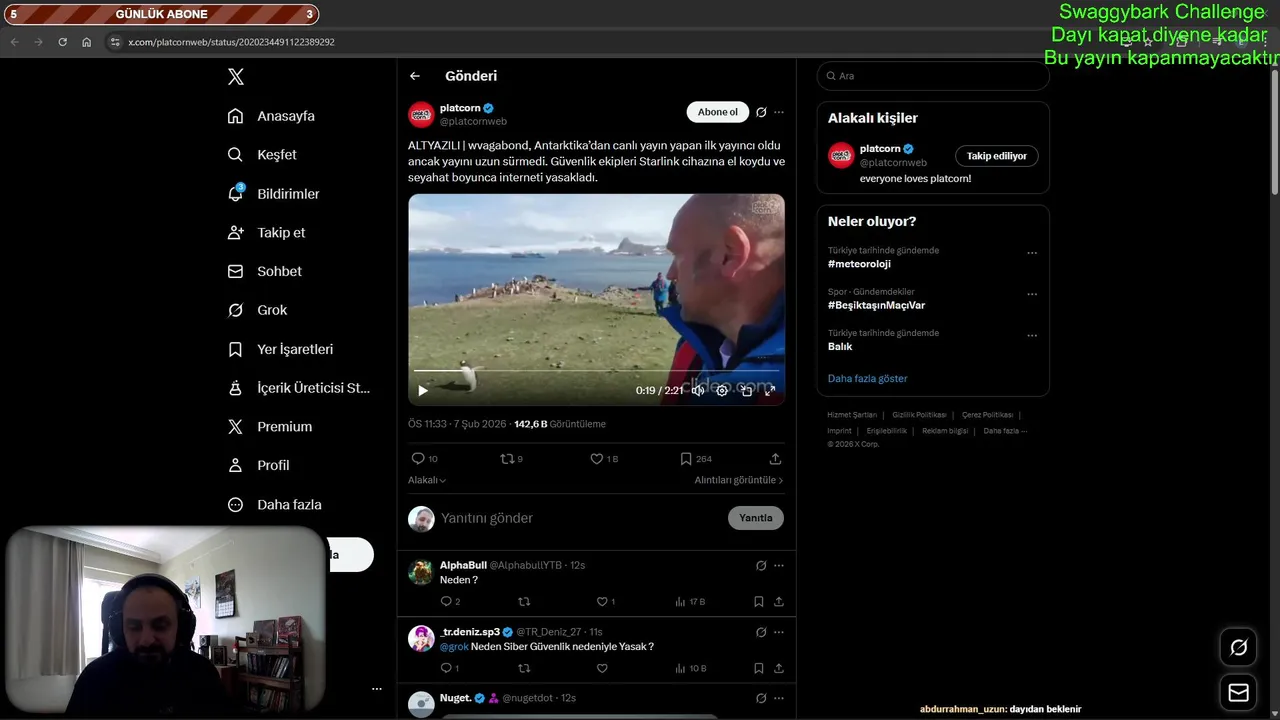This screenshot has height=720, width=1280.
Task: Open Hizmet Şartları footer link
Action: (852, 415)
